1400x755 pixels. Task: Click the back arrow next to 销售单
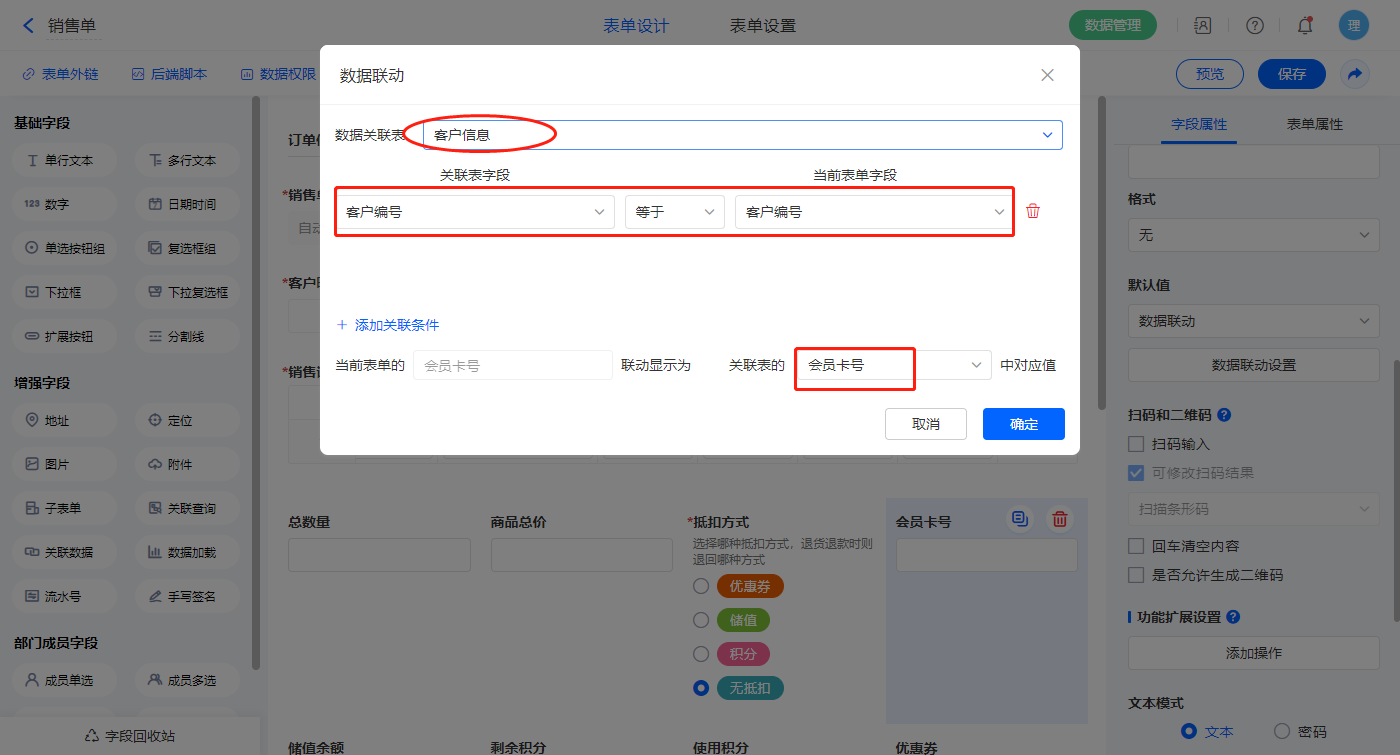28,26
